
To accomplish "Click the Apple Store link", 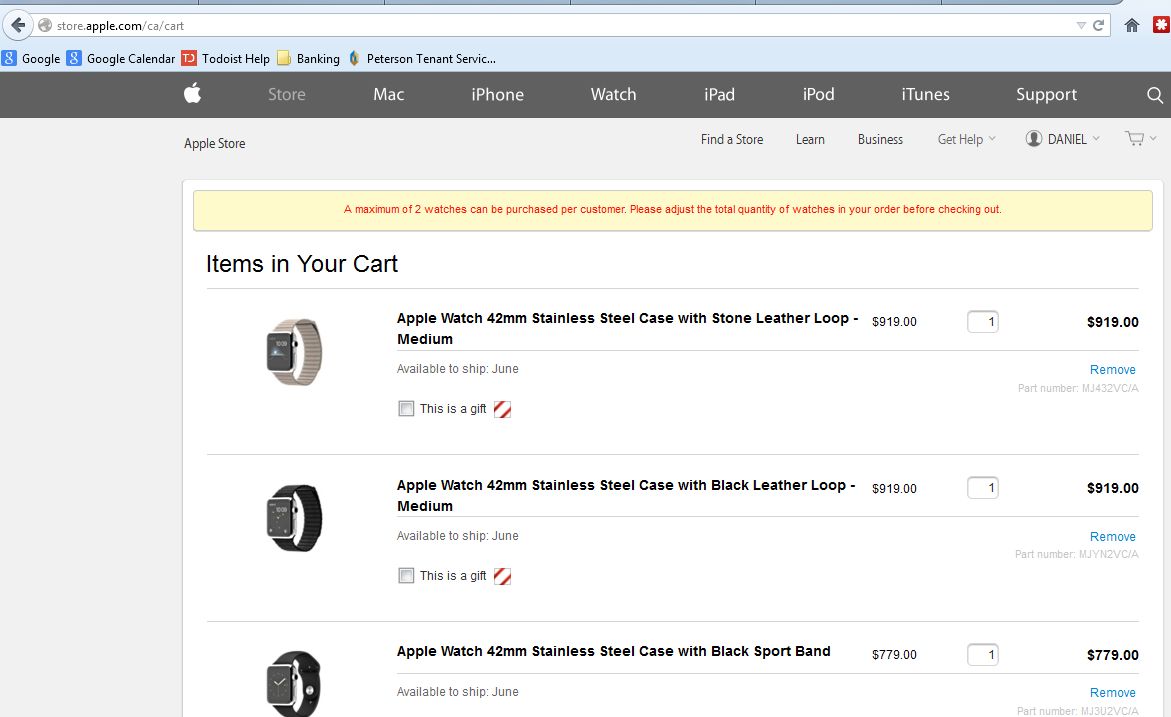I will click(x=214, y=143).
